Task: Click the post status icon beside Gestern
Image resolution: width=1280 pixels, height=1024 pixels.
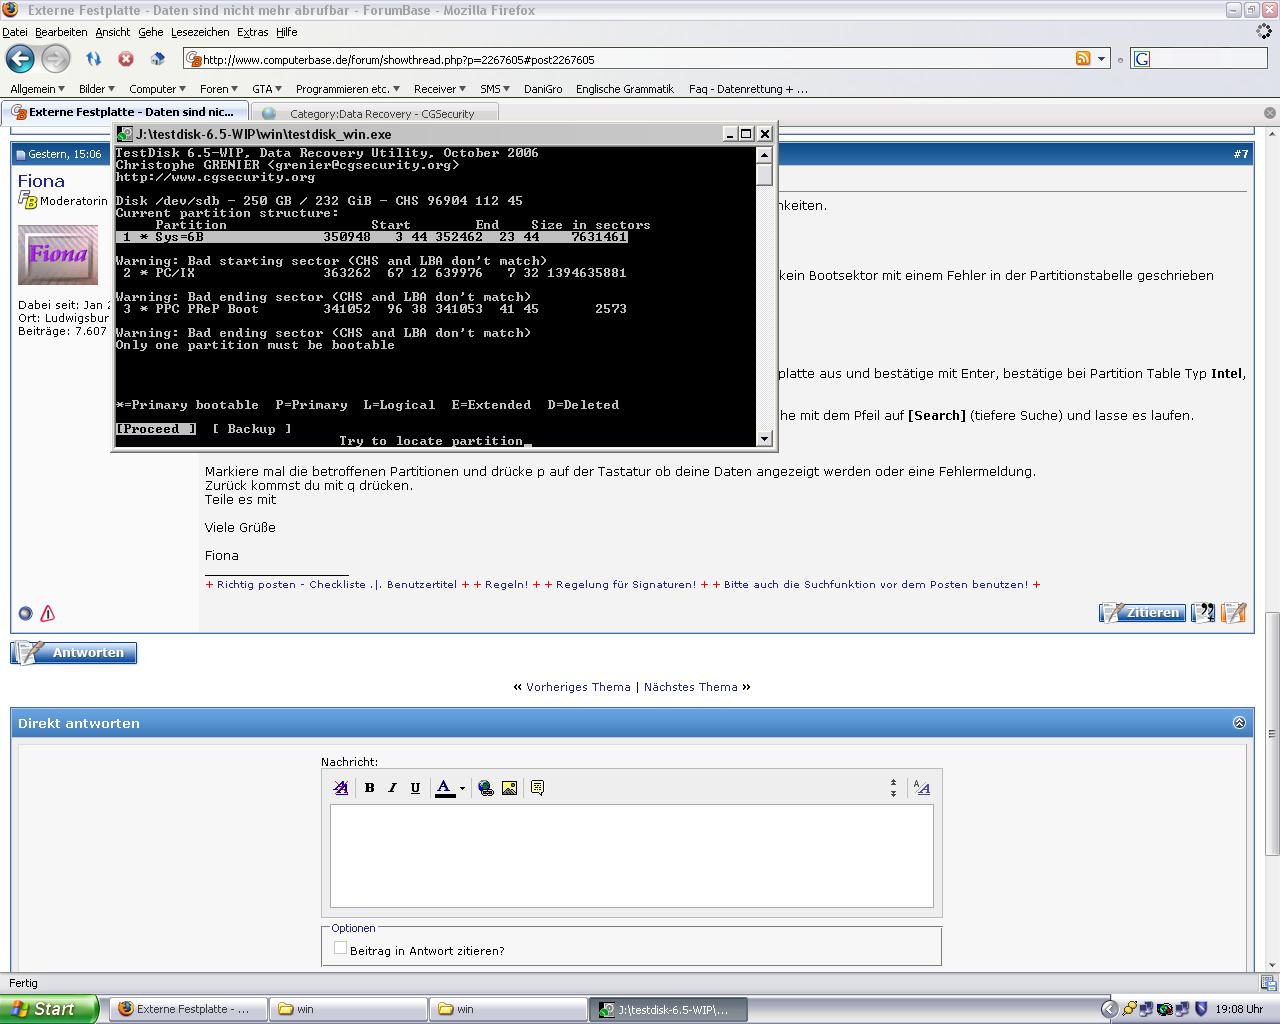Action: click(21, 155)
